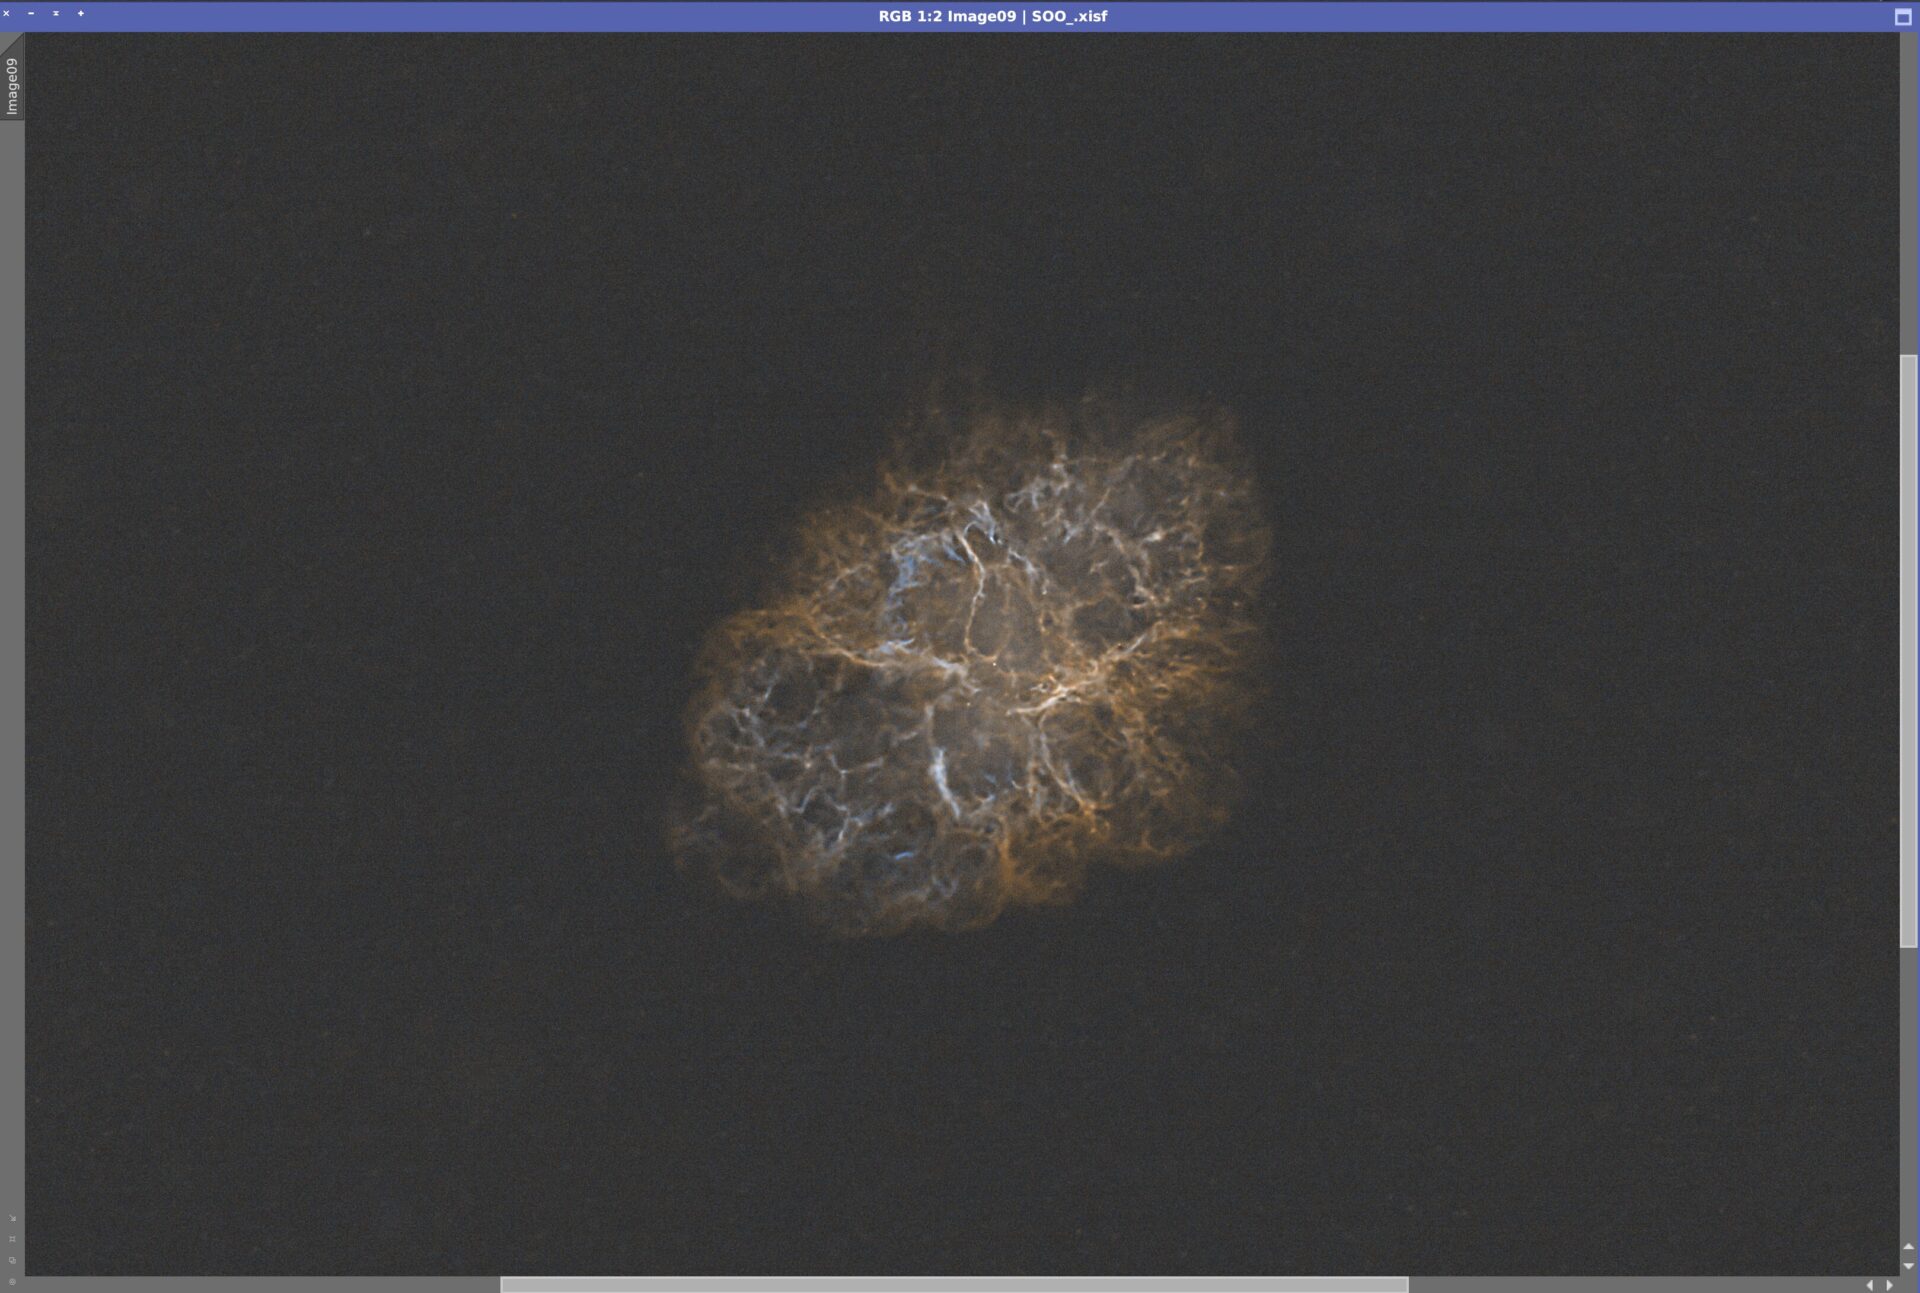This screenshot has width=1920, height=1293.
Task: Click scroll left arrow on horizontal bar
Action: coord(1869,1285)
